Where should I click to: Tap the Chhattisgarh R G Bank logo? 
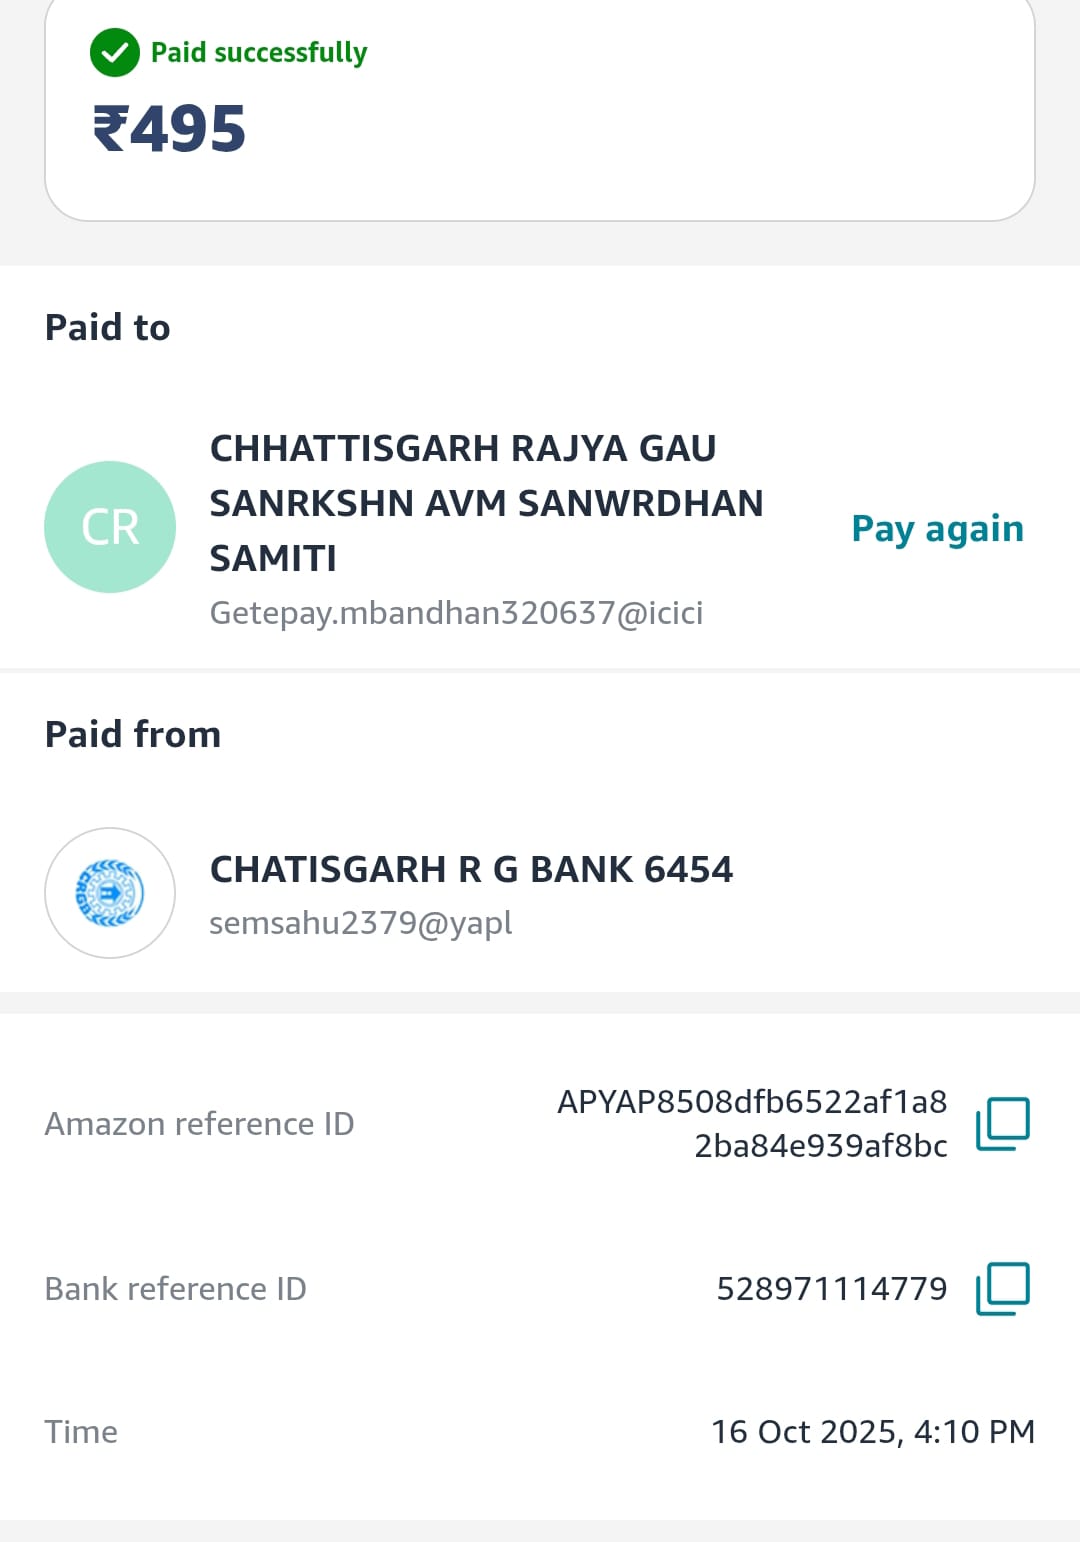click(110, 893)
